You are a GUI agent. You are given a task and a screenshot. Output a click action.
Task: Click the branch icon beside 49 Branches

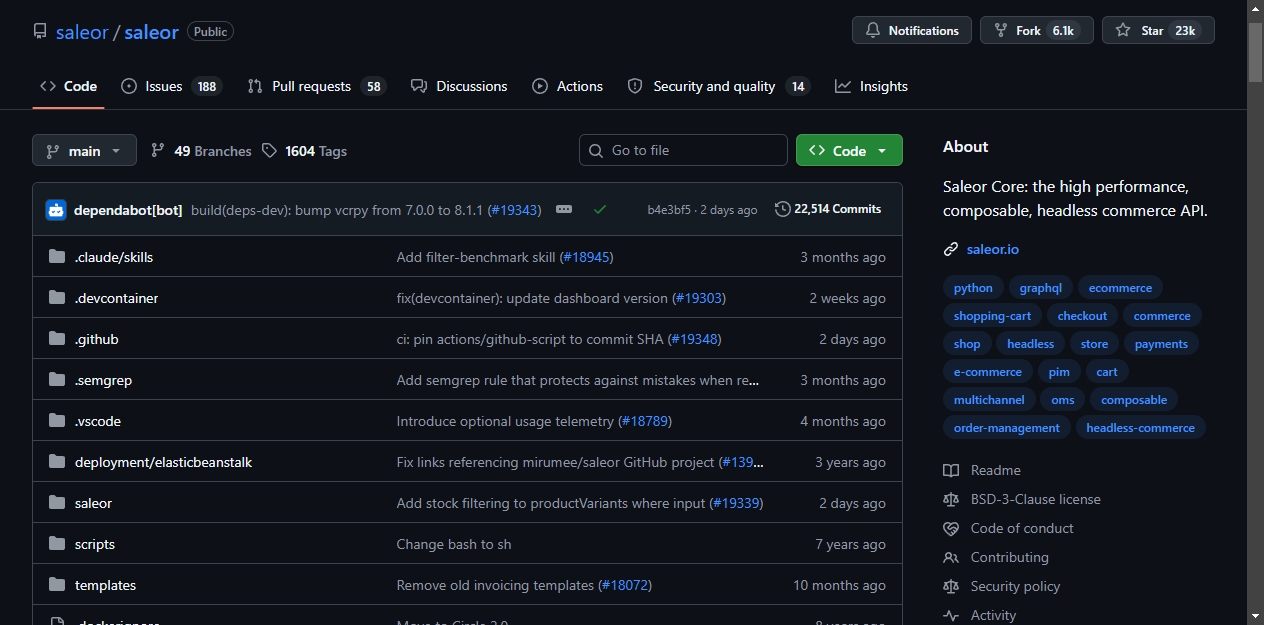point(158,151)
